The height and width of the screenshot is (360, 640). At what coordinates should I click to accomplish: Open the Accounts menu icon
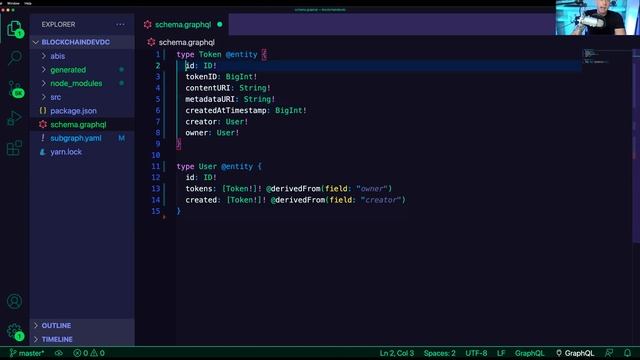tap(14, 301)
